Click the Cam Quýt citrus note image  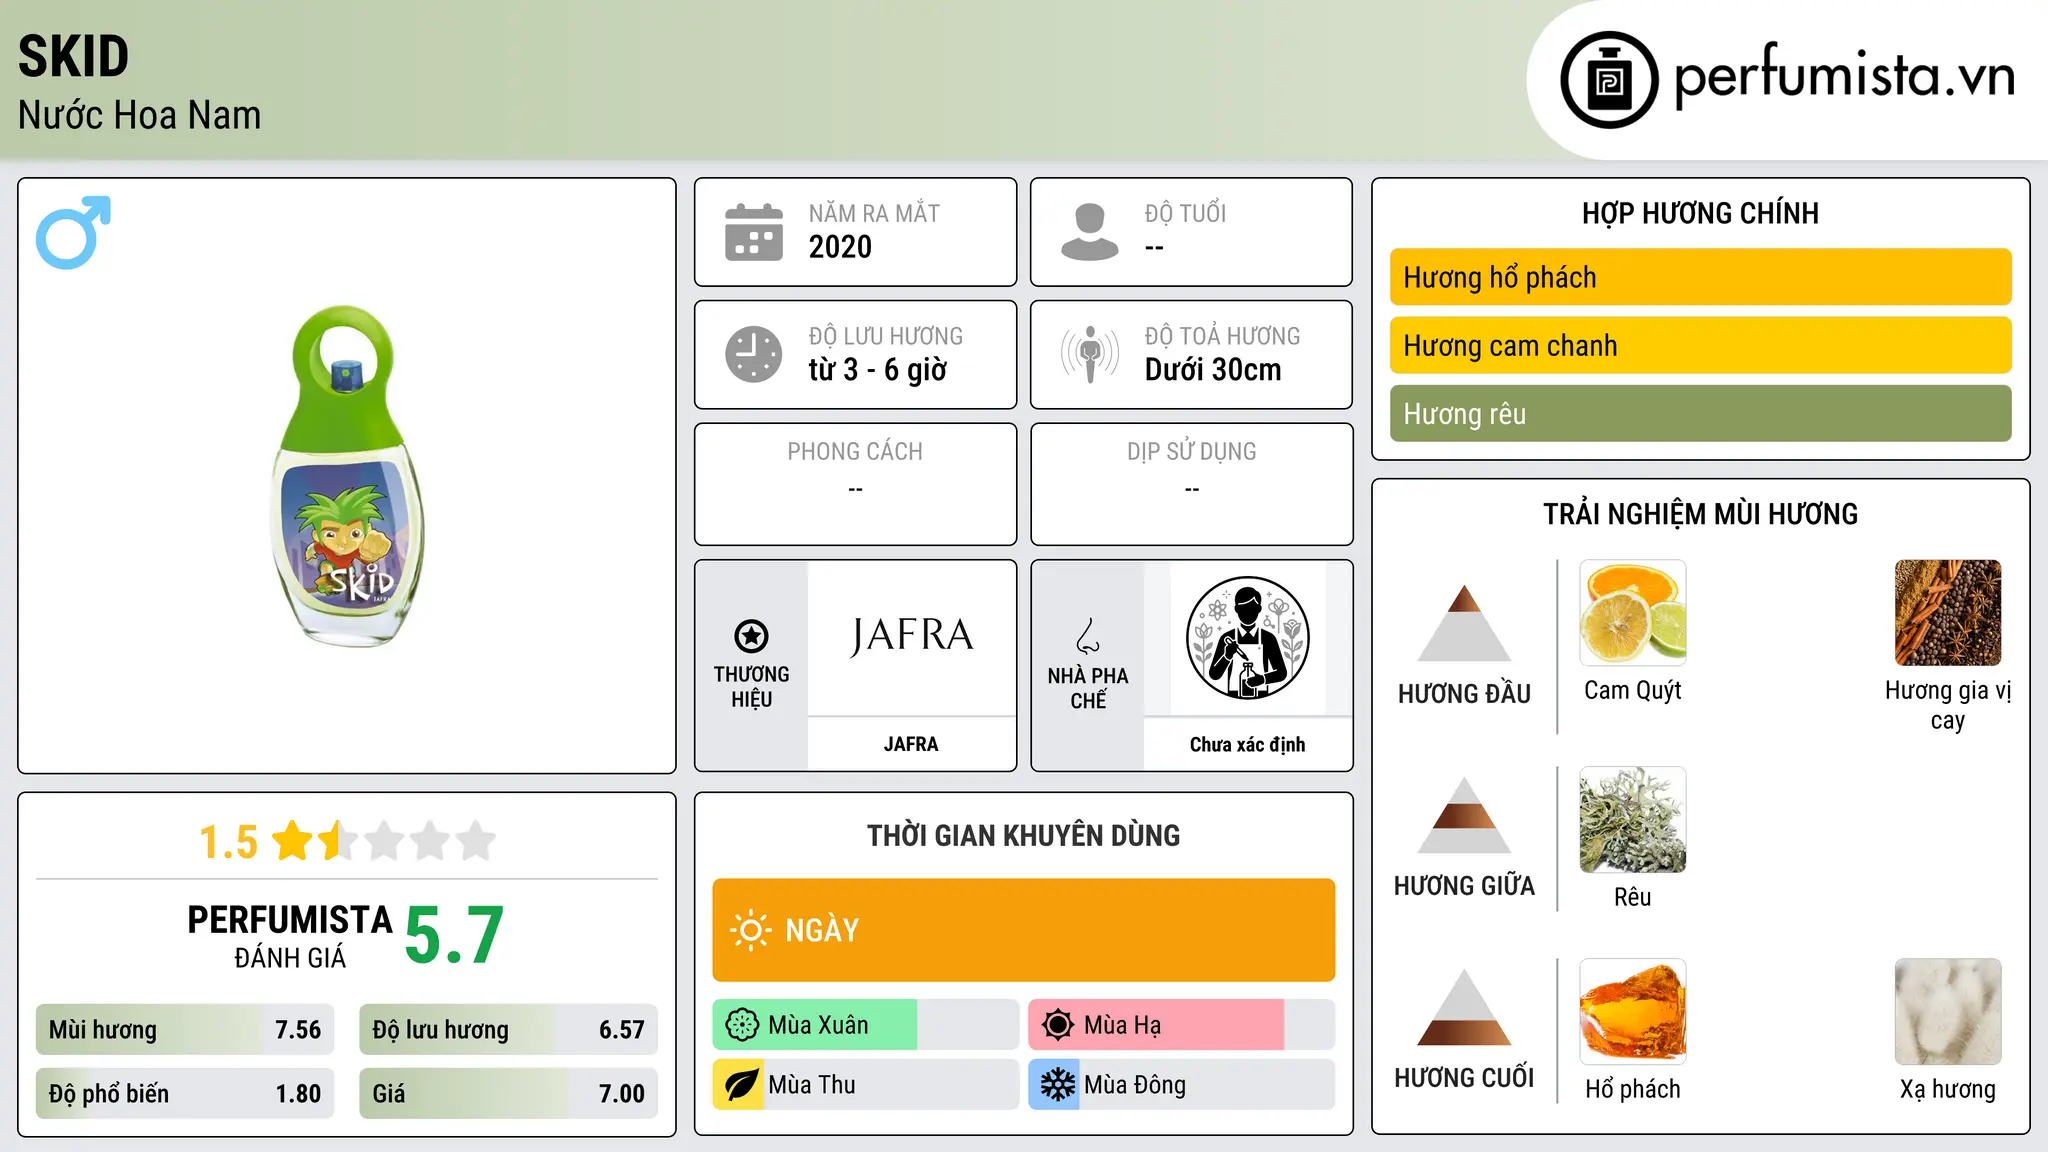click(x=1632, y=613)
